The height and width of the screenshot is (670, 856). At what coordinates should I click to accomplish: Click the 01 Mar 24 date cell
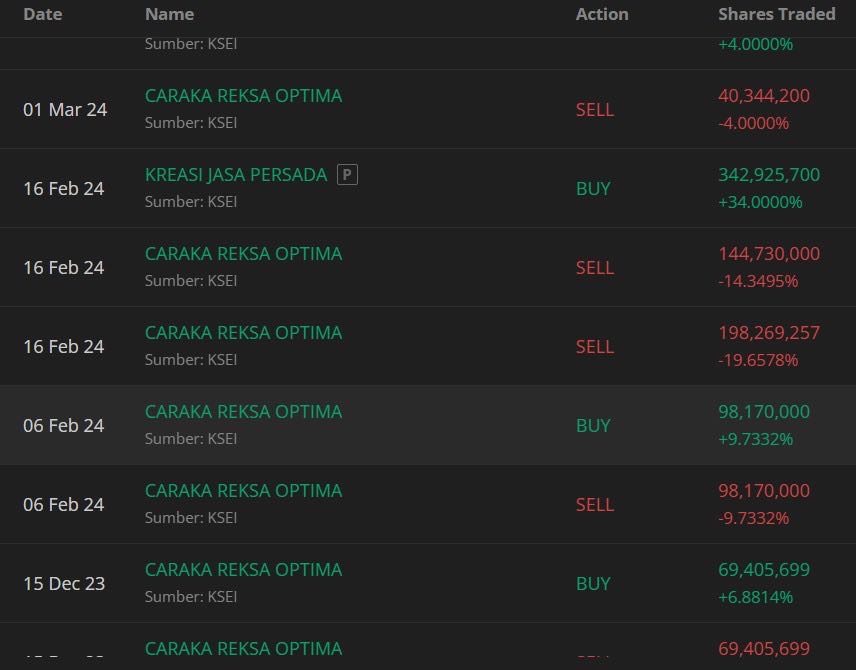pos(65,110)
